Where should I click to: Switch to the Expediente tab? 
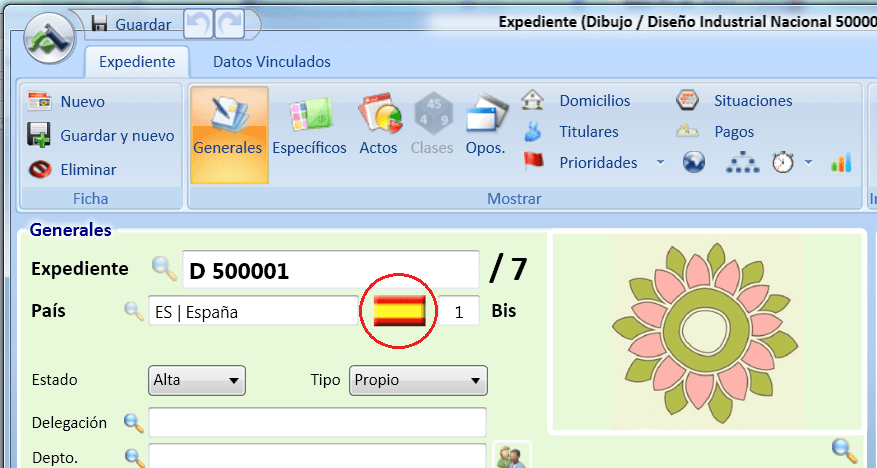137,62
